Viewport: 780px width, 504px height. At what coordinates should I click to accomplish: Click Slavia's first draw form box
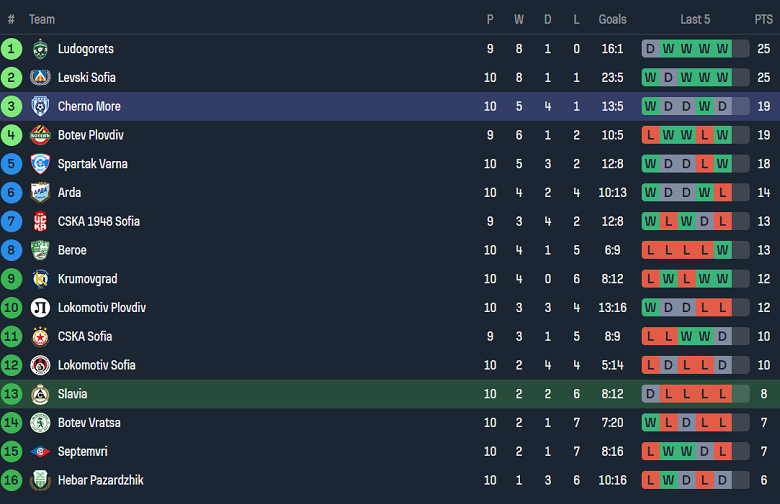[x=650, y=394]
